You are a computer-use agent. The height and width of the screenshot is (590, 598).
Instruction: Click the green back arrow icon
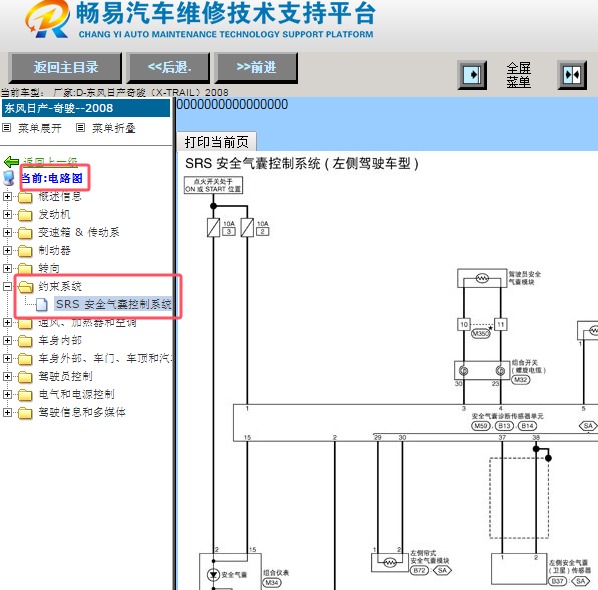[x=11, y=162]
